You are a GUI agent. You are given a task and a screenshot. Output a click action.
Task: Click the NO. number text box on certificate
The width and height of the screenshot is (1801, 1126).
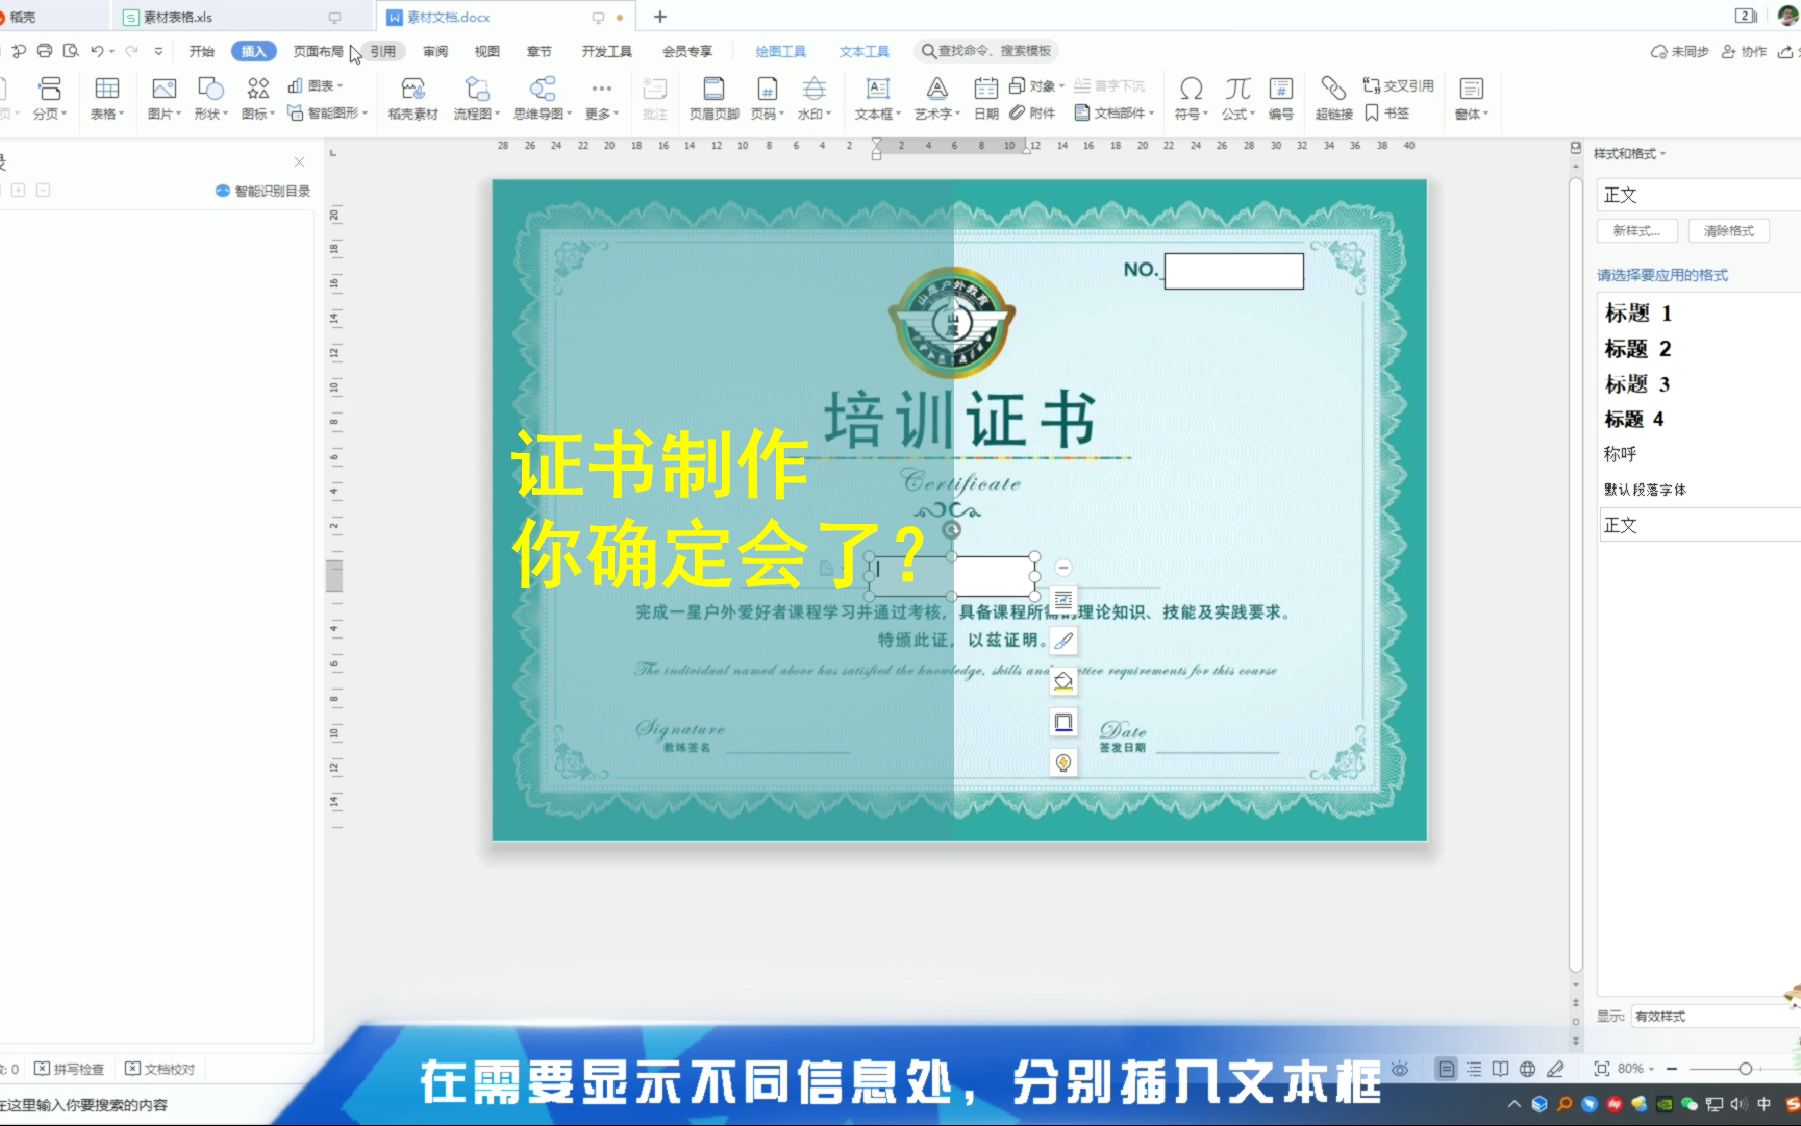[1234, 271]
